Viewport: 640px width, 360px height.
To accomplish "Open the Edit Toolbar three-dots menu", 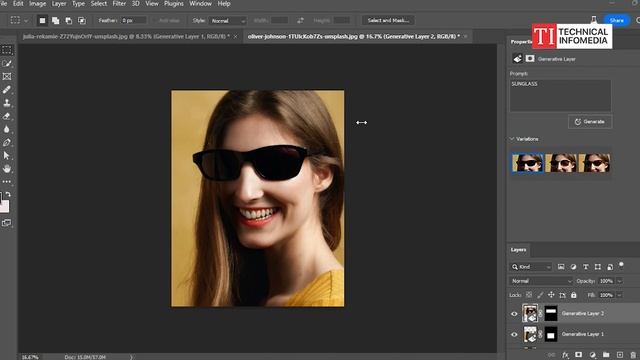I will 7,182.
